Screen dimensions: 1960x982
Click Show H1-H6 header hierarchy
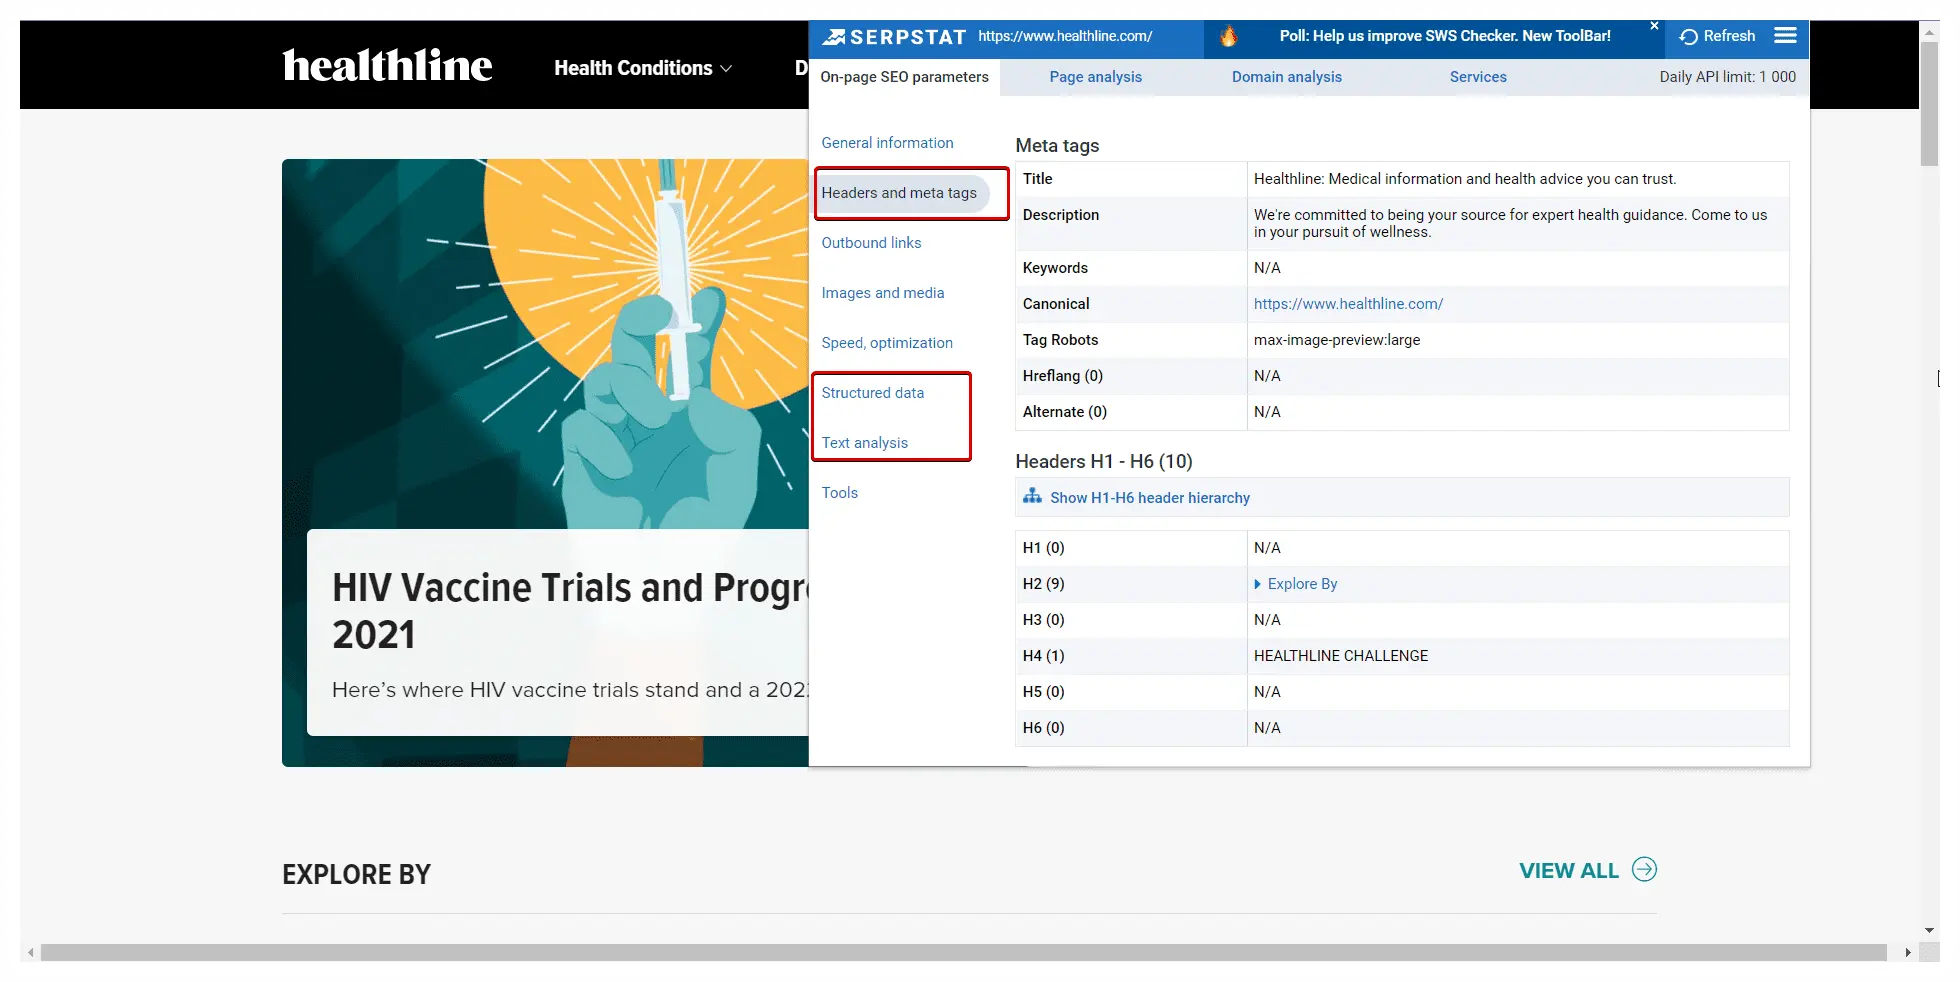[x=1150, y=497]
